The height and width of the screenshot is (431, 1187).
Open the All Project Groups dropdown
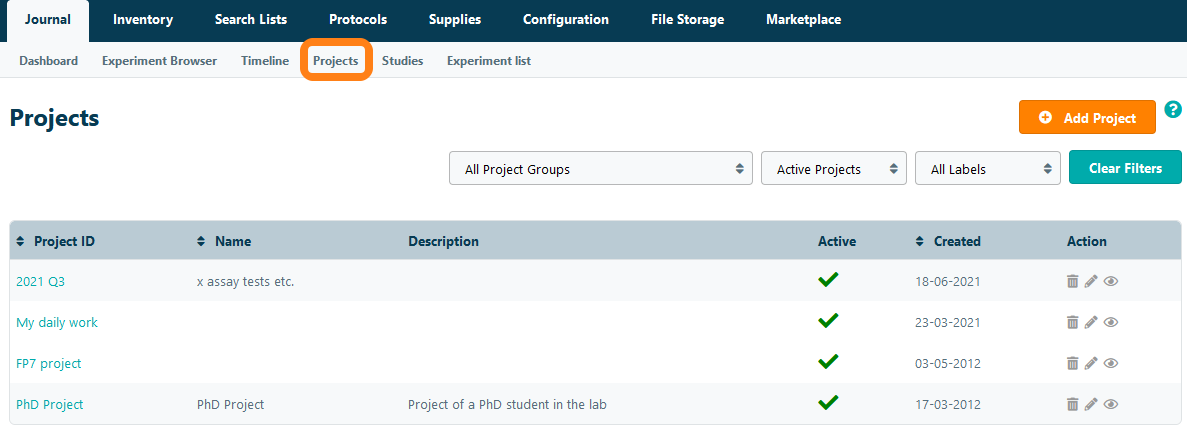coord(600,169)
